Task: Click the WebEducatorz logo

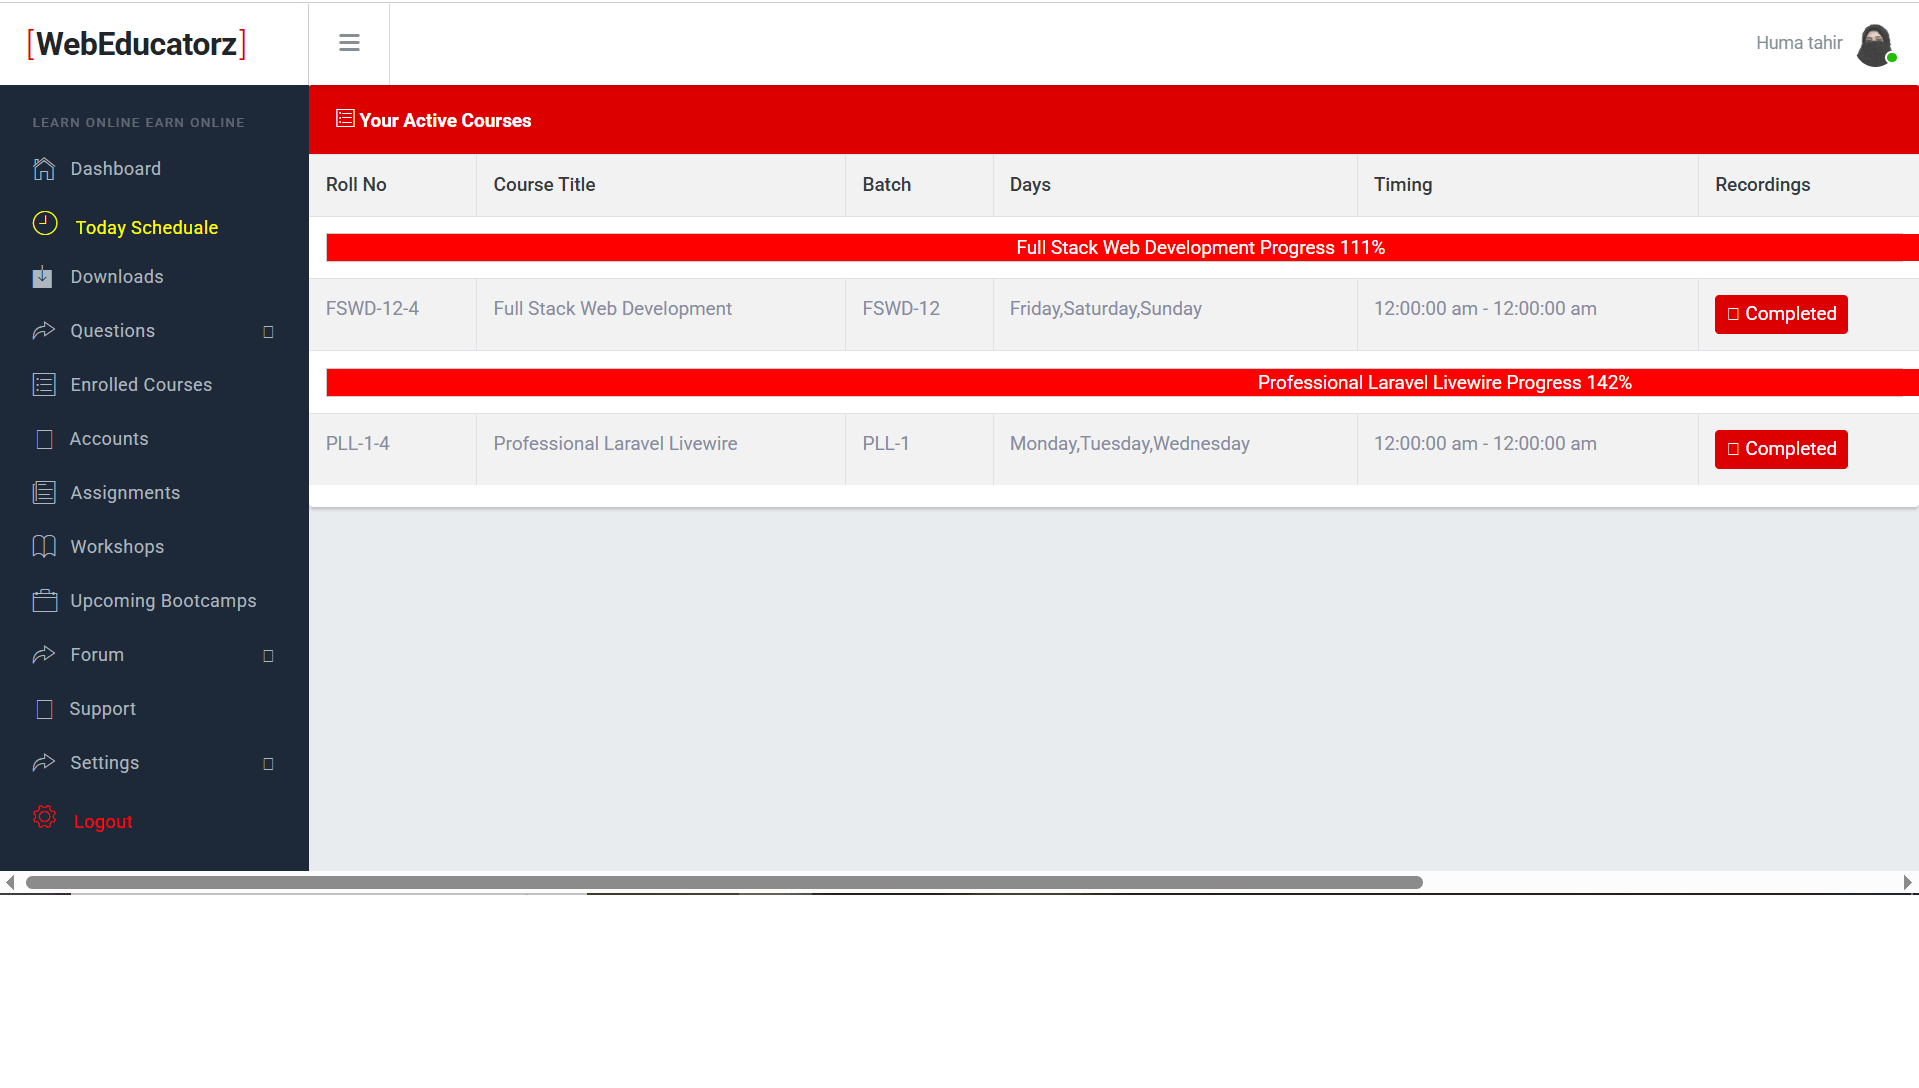Action: tap(137, 44)
